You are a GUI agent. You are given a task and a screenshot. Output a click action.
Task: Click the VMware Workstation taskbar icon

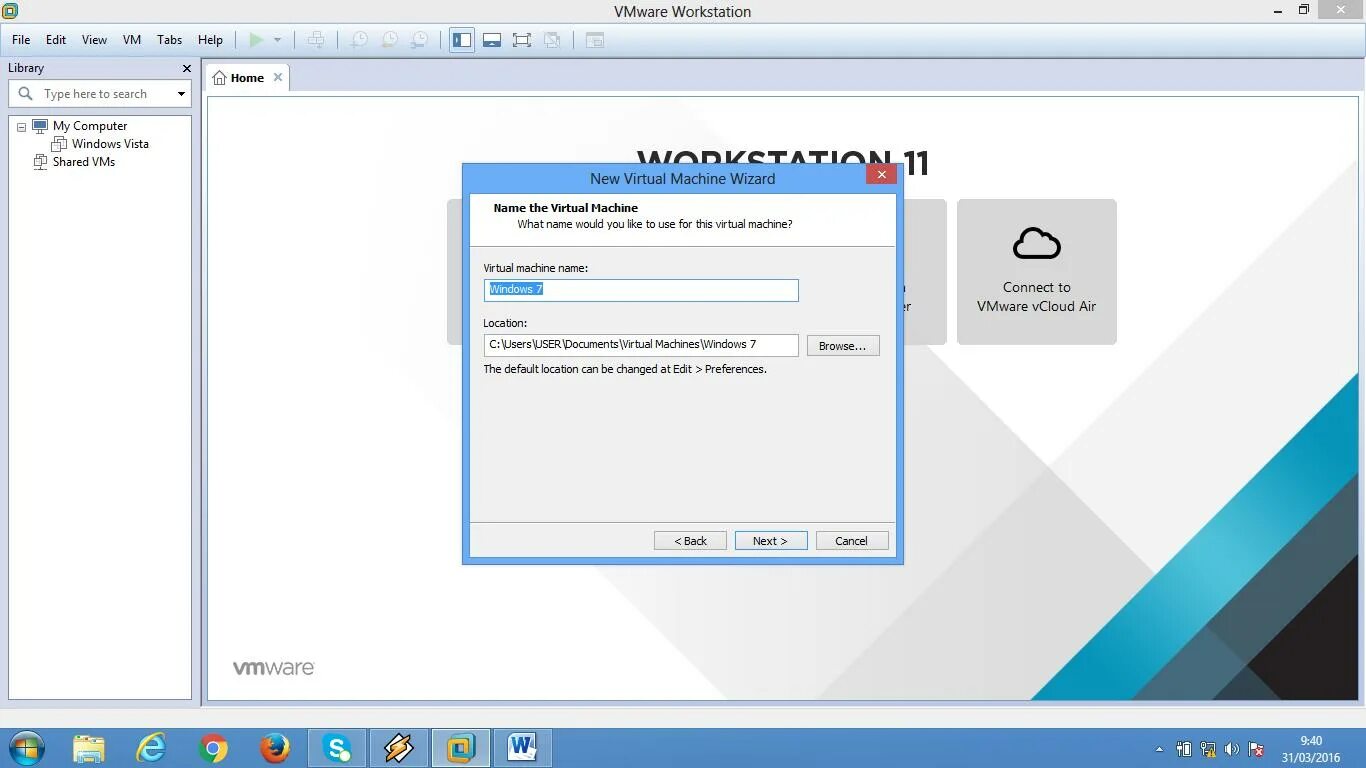[x=461, y=748]
